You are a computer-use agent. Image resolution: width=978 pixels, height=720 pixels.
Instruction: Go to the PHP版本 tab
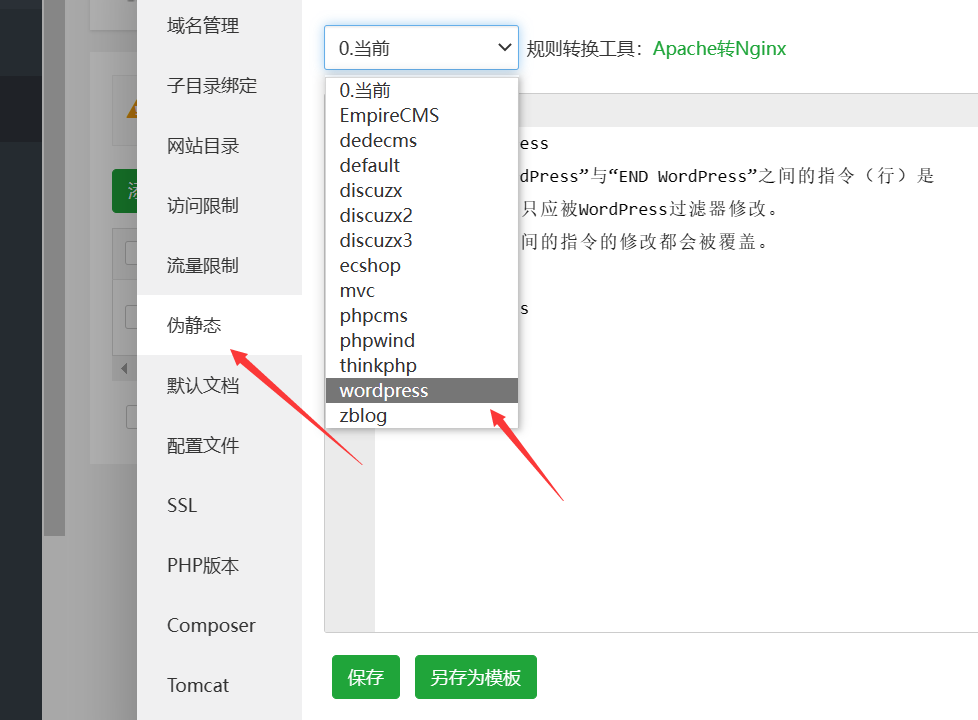click(203, 565)
